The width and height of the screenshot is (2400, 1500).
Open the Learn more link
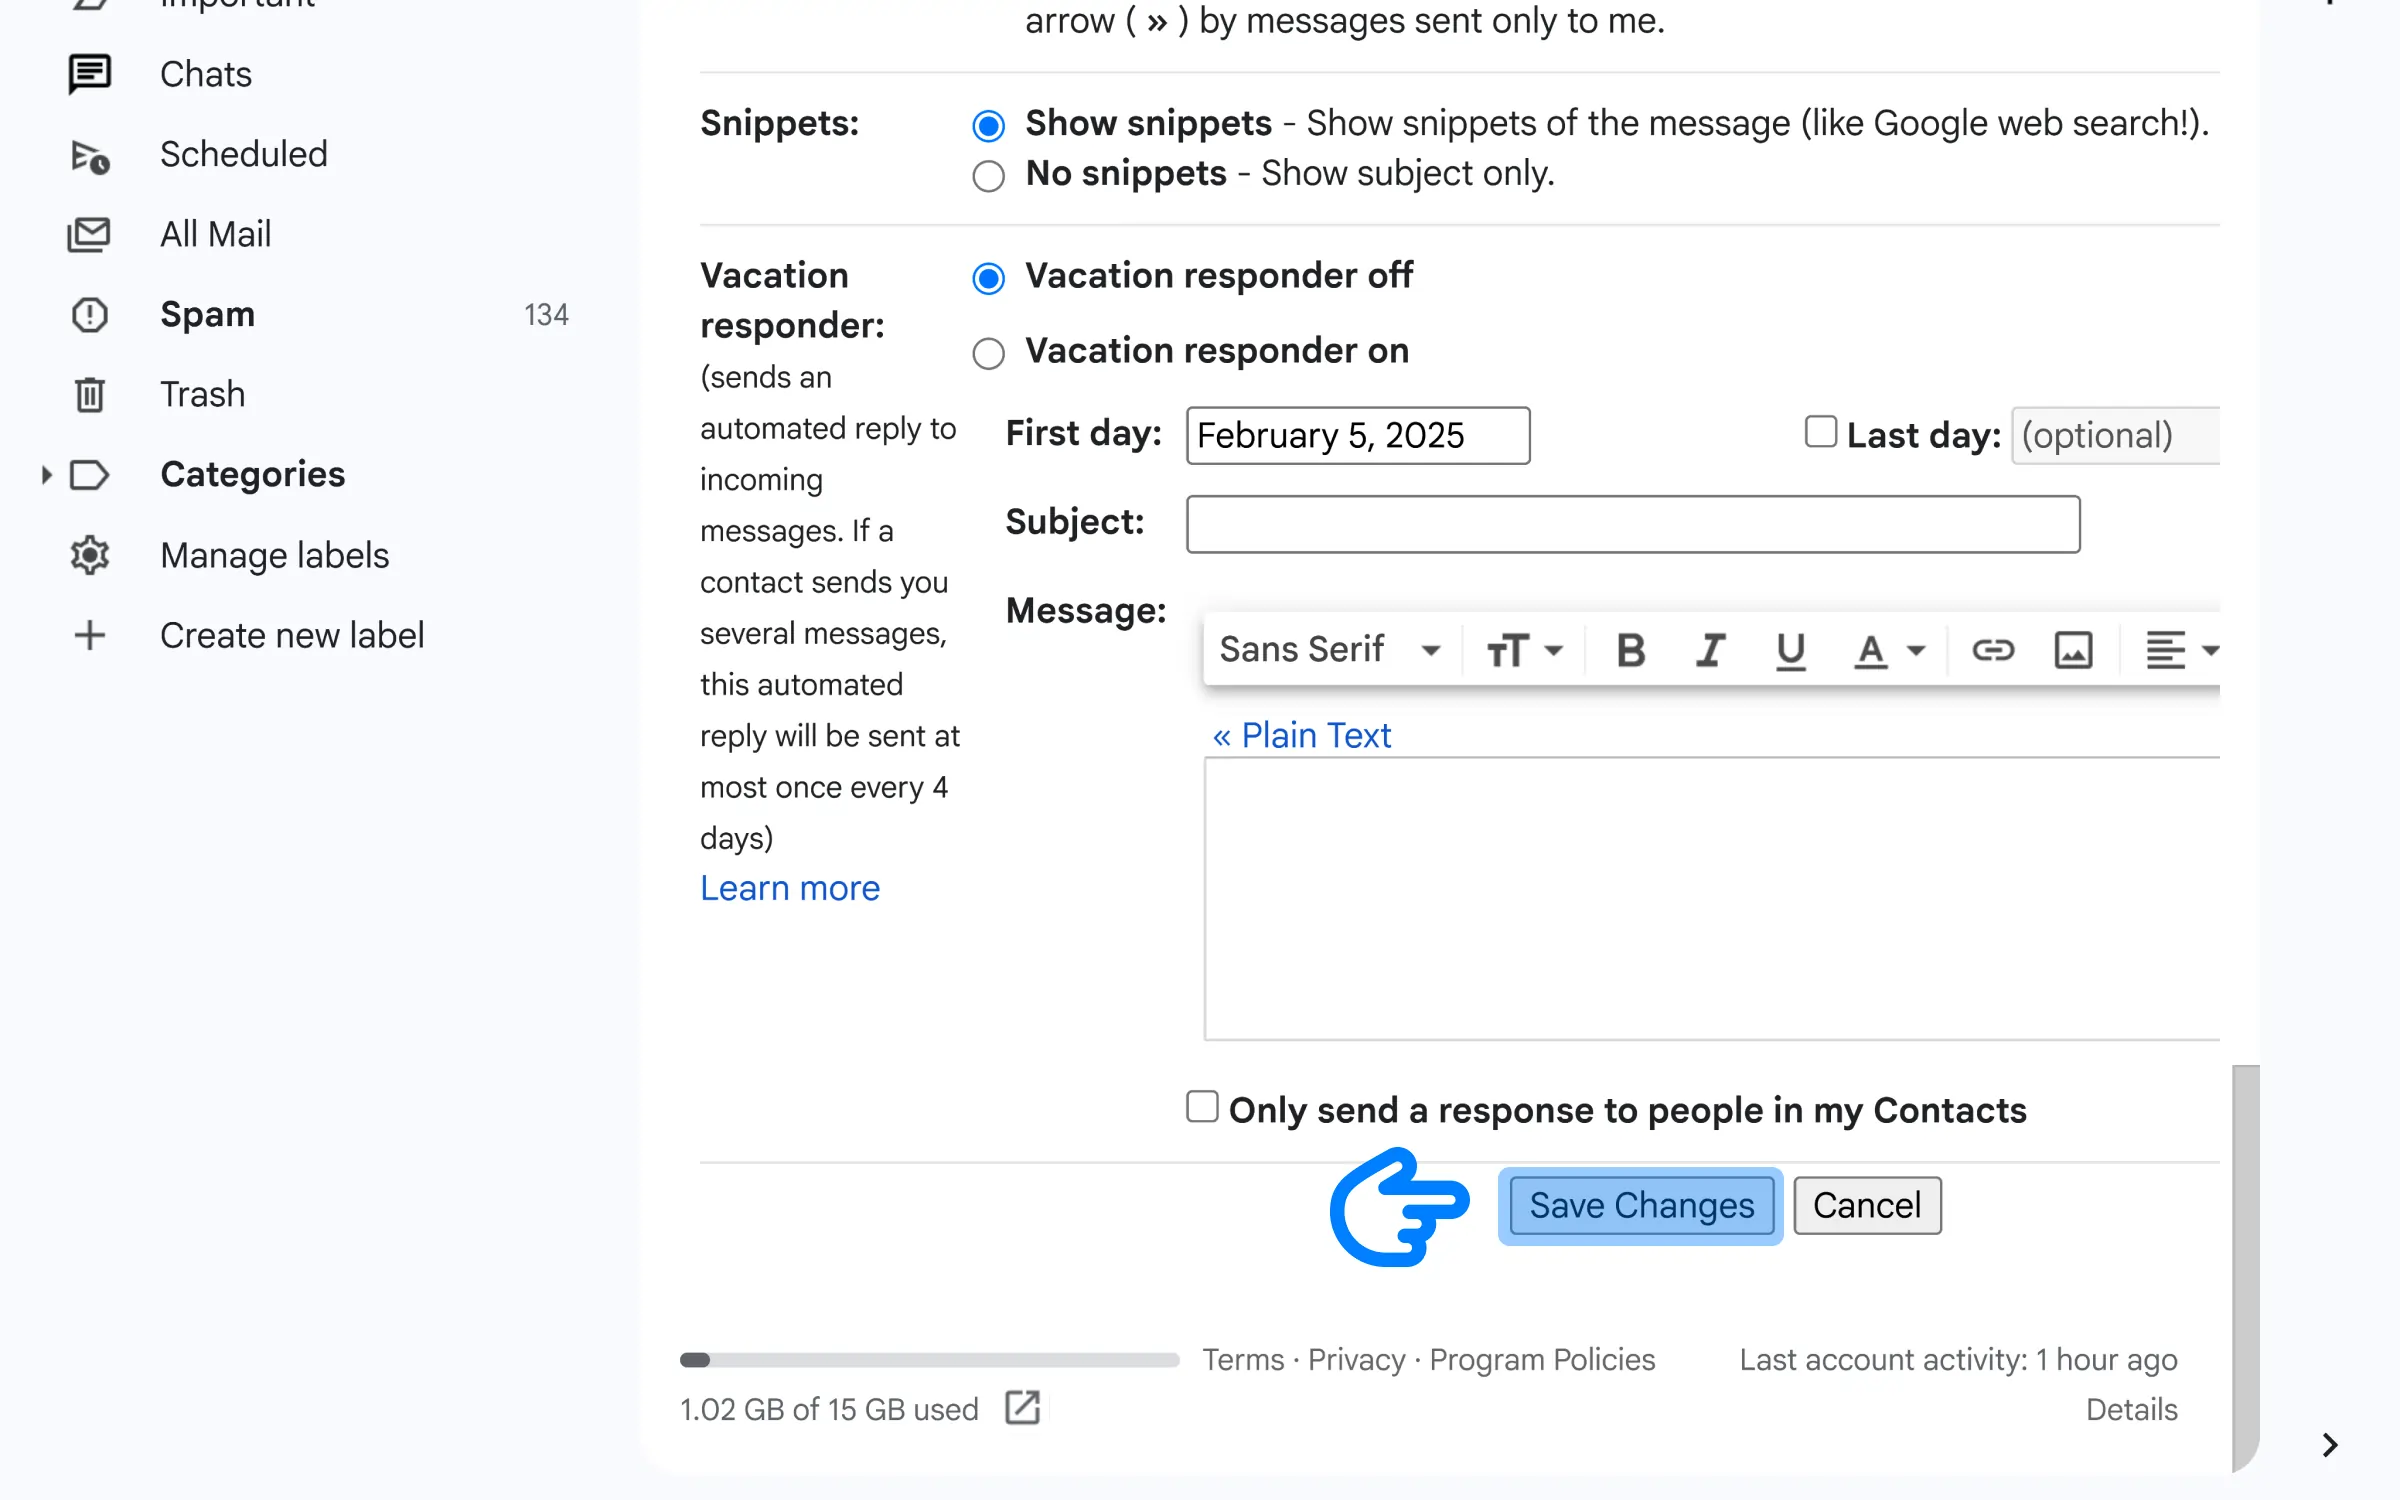point(790,888)
